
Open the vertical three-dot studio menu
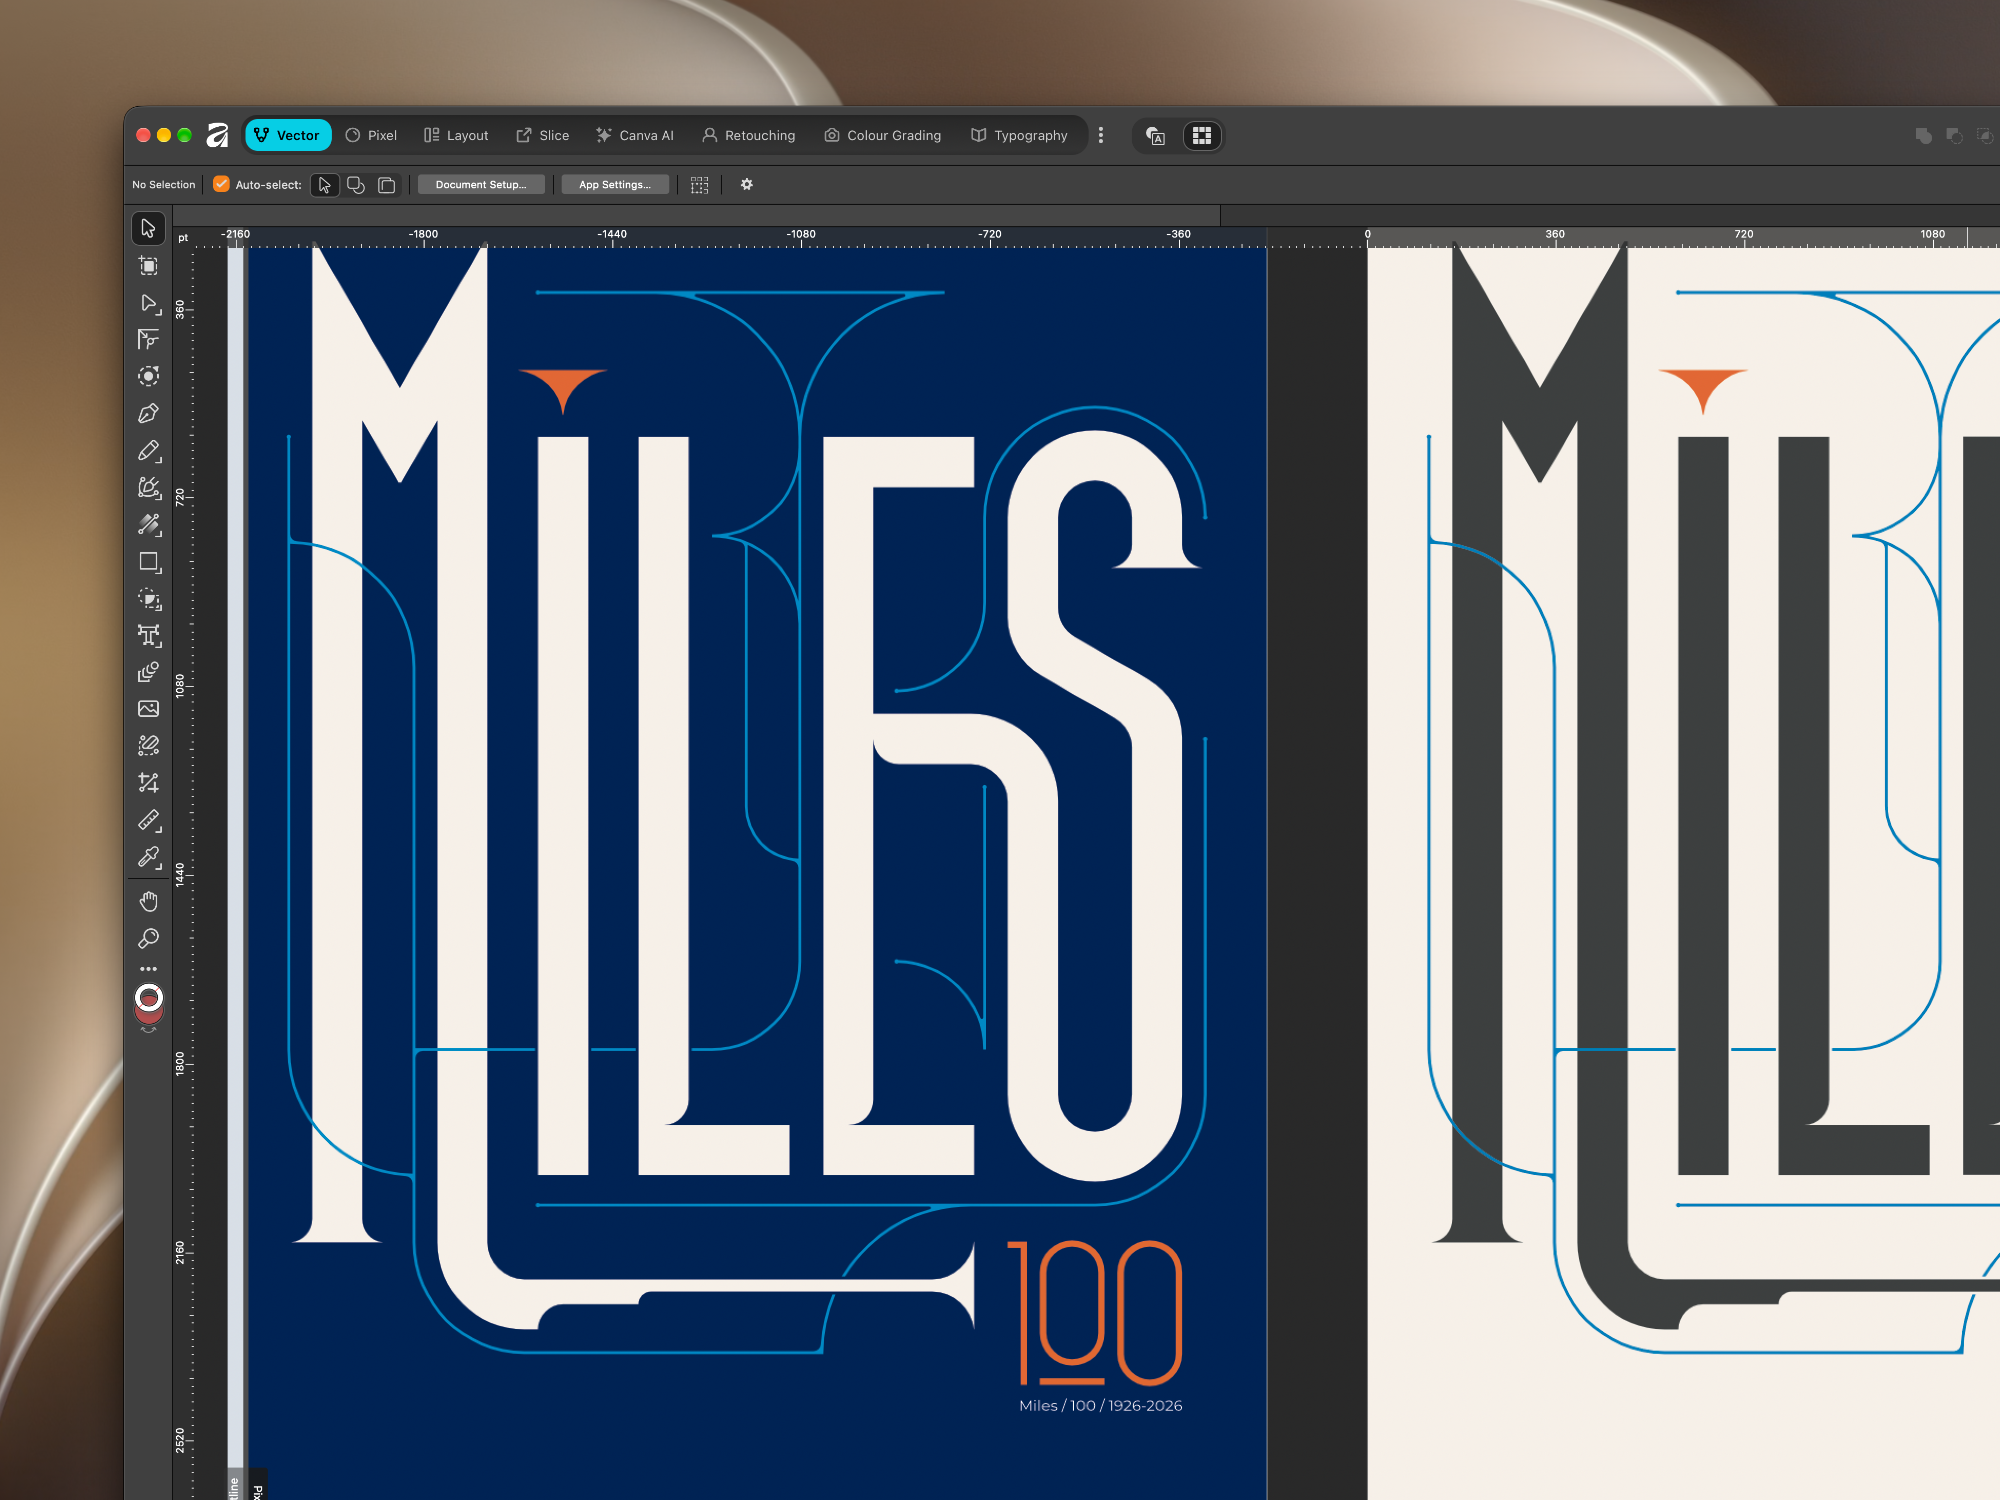(1101, 135)
